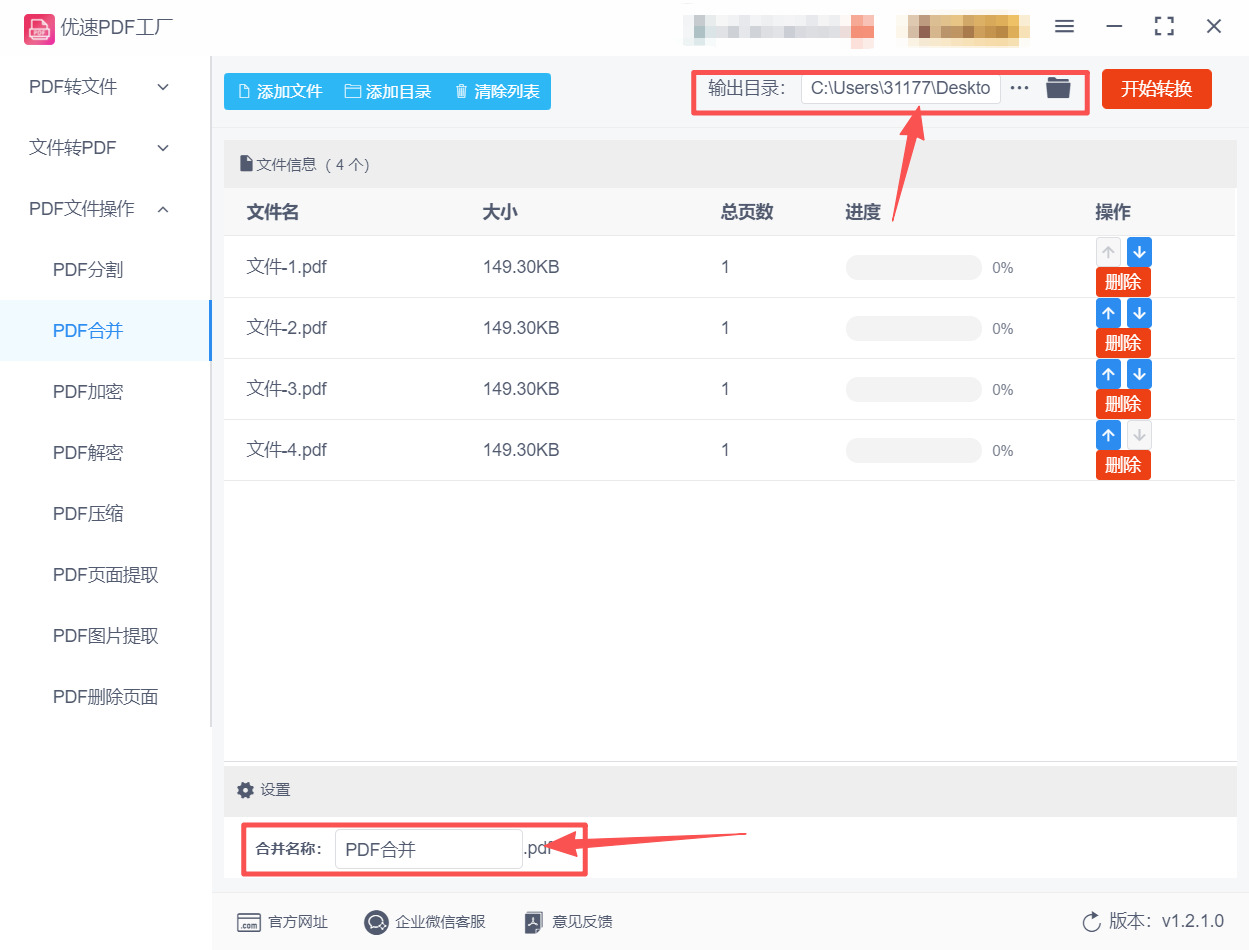Move 文件-3.pdf down with the arrow
Image resolution: width=1249 pixels, height=950 pixels.
[x=1139, y=374]
